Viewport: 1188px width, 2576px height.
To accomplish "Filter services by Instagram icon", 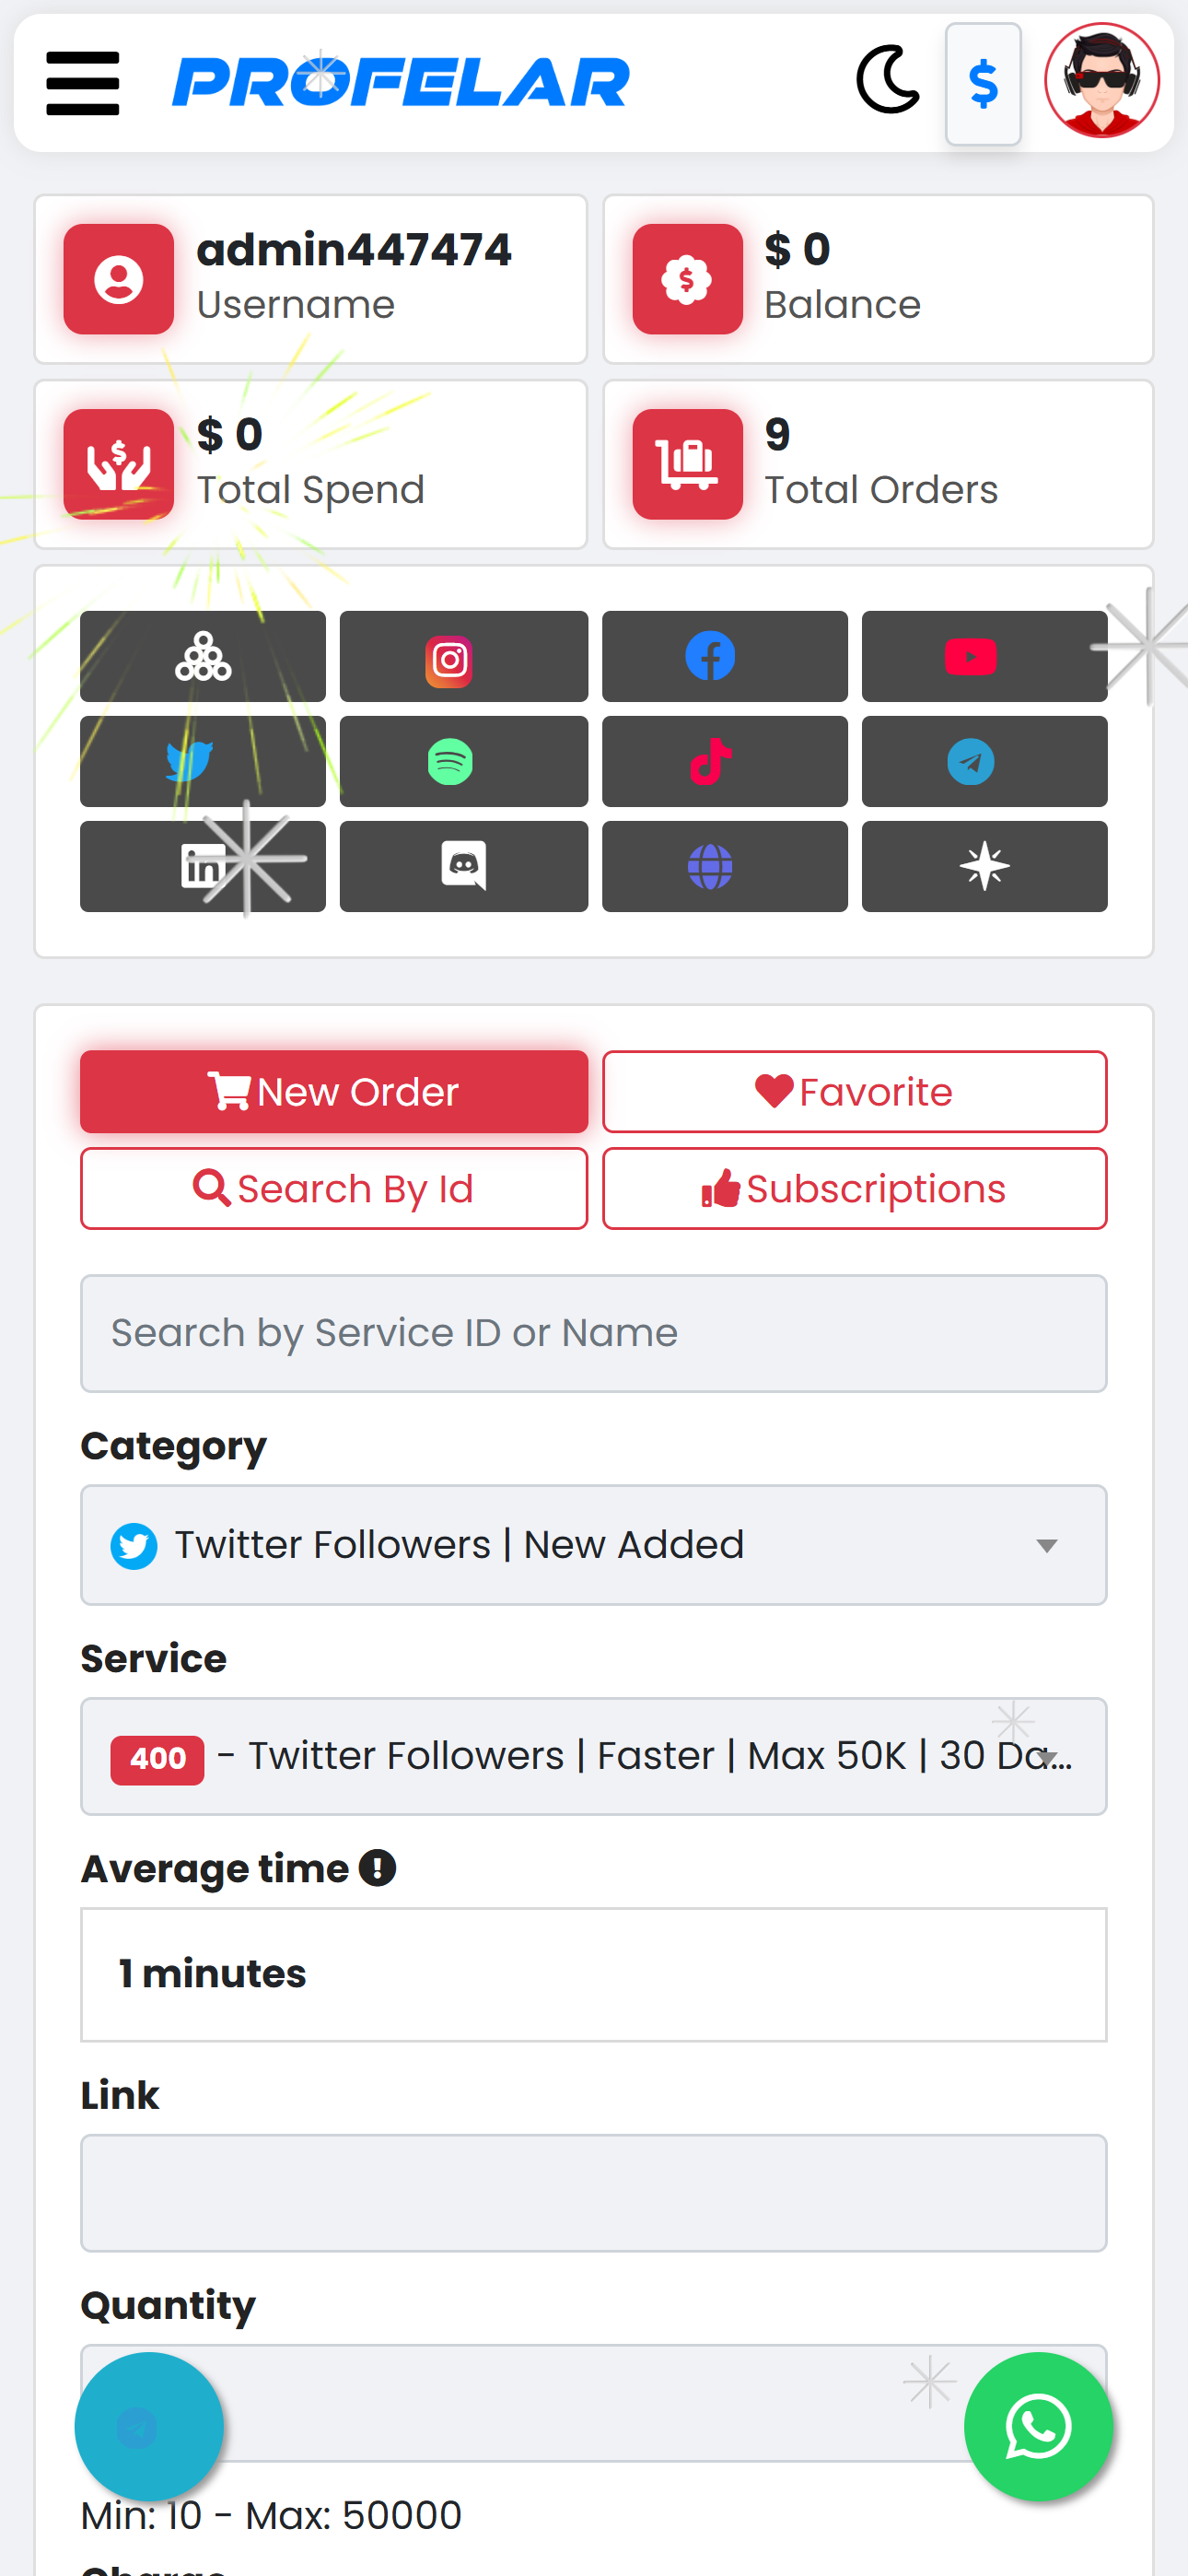I will pos(463,657).
